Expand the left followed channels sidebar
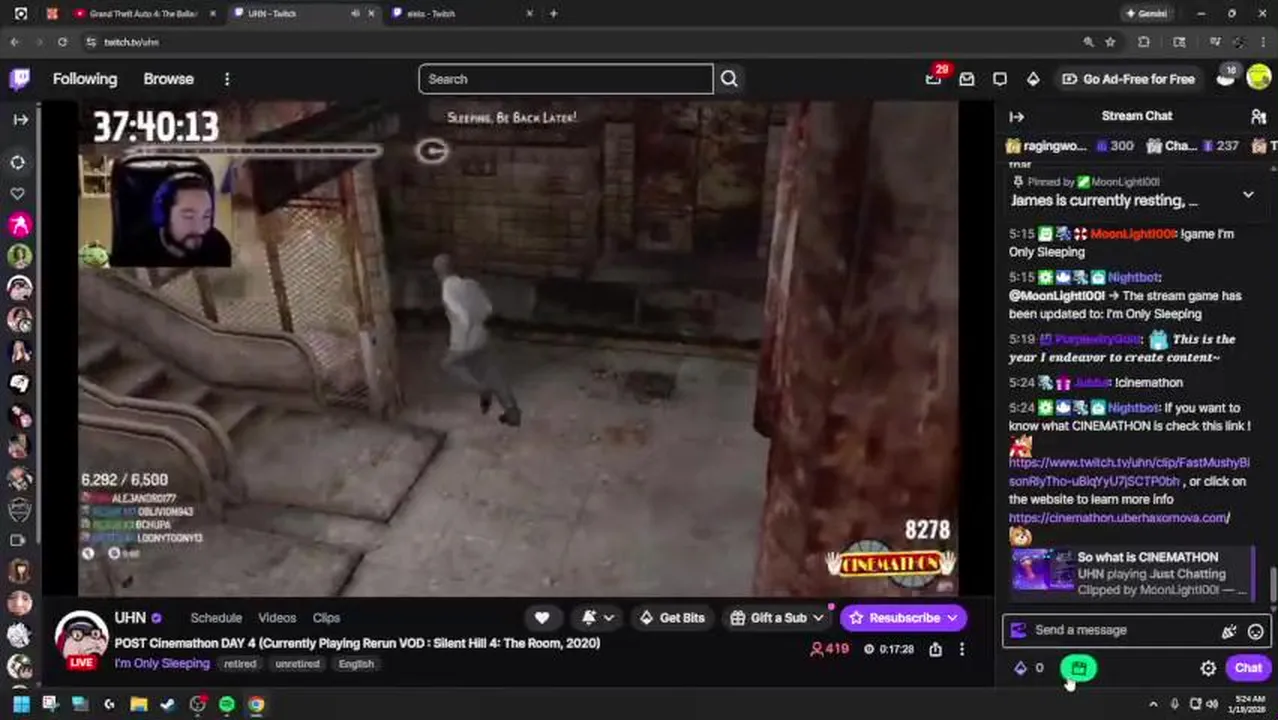This screenshot has width=1278, height=720. tap(20, 119)
